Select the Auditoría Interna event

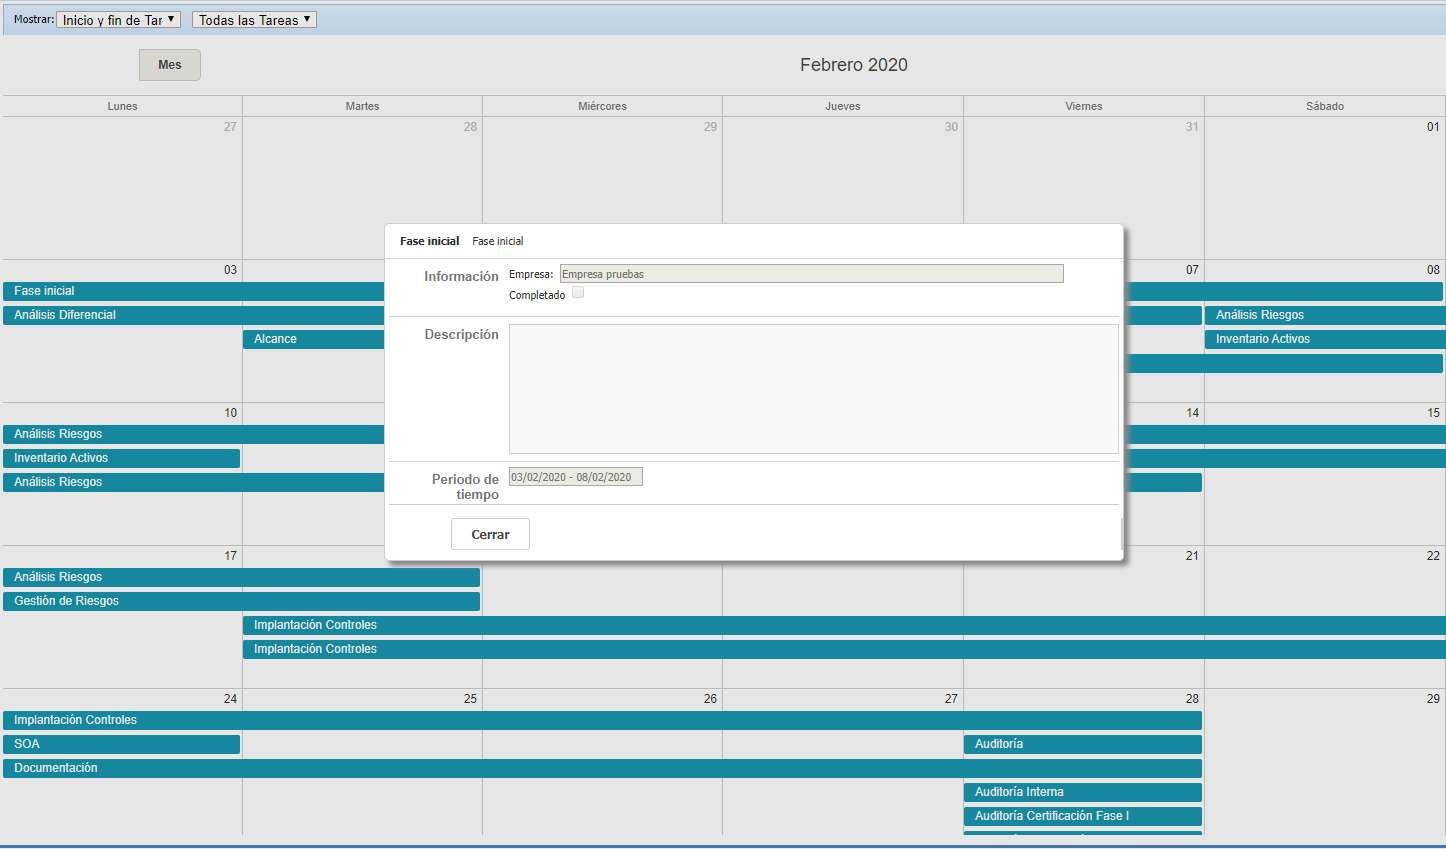[1082, 792]
